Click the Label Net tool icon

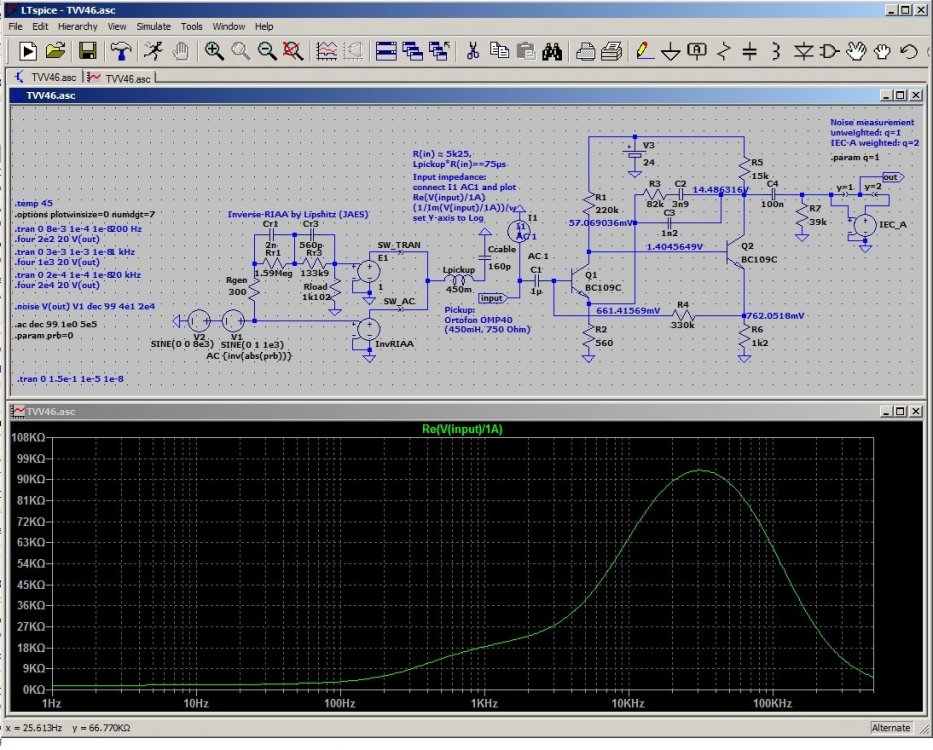(697, 50)
